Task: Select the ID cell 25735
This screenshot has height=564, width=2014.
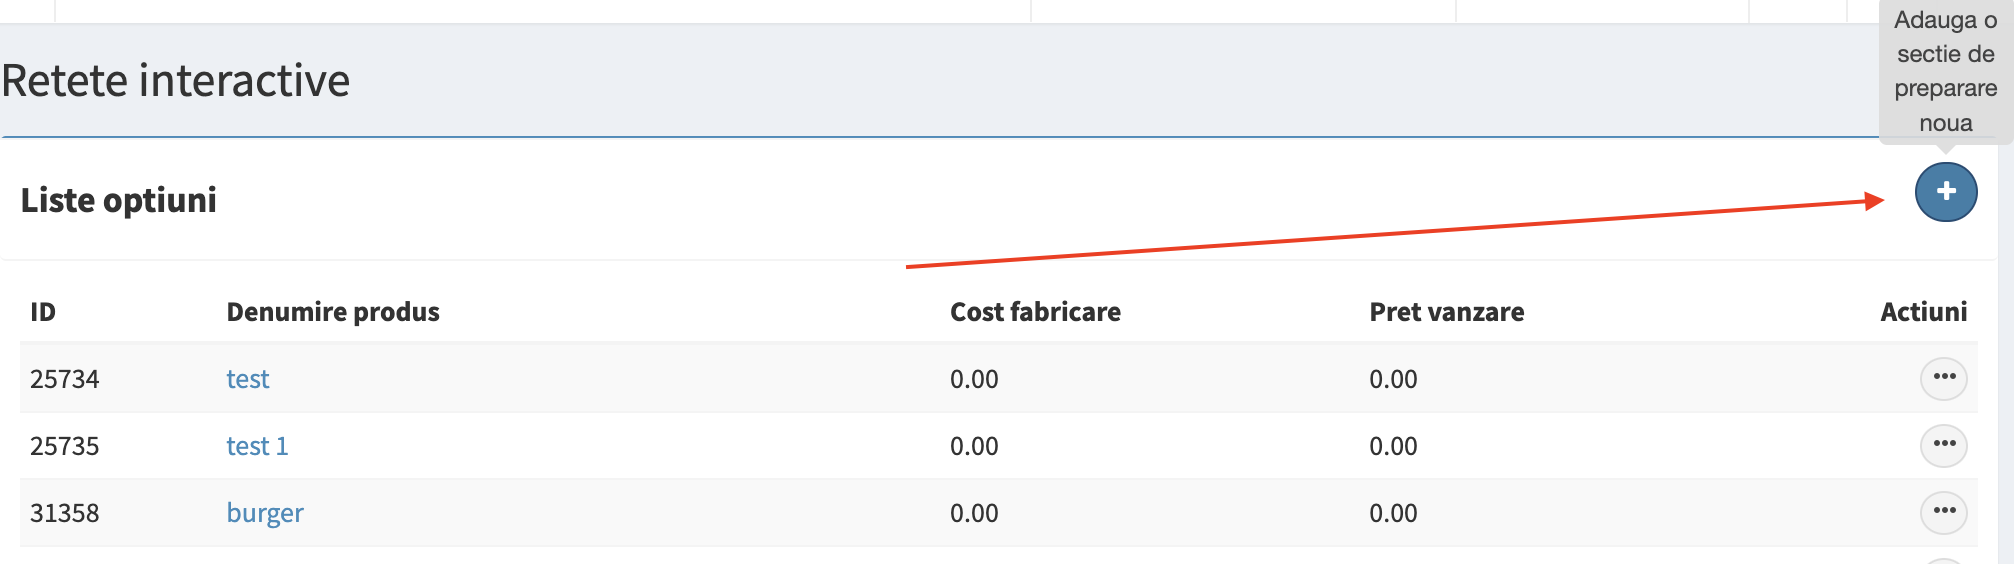Action: pos(65,446)
